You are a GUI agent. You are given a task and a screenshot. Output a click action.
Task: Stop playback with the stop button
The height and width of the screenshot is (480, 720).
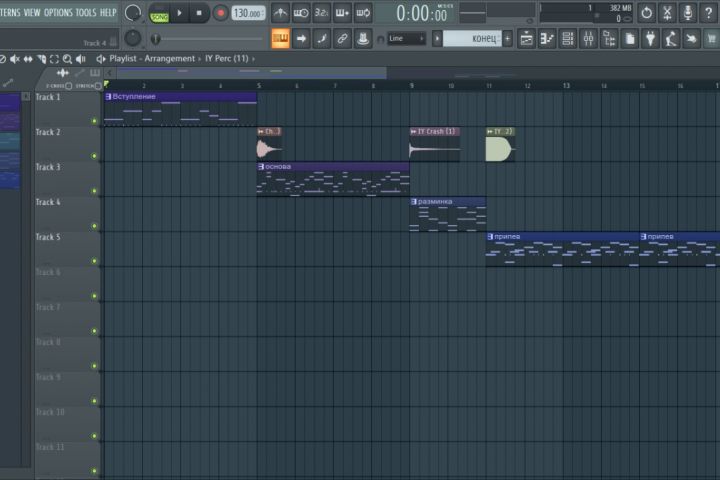tap(199, 13)
